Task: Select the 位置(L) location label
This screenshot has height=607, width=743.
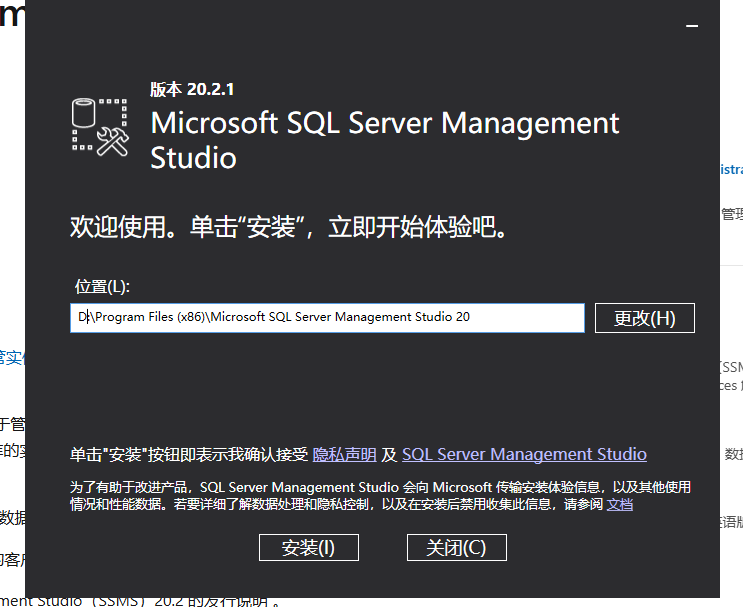Action: coord(102,287)
